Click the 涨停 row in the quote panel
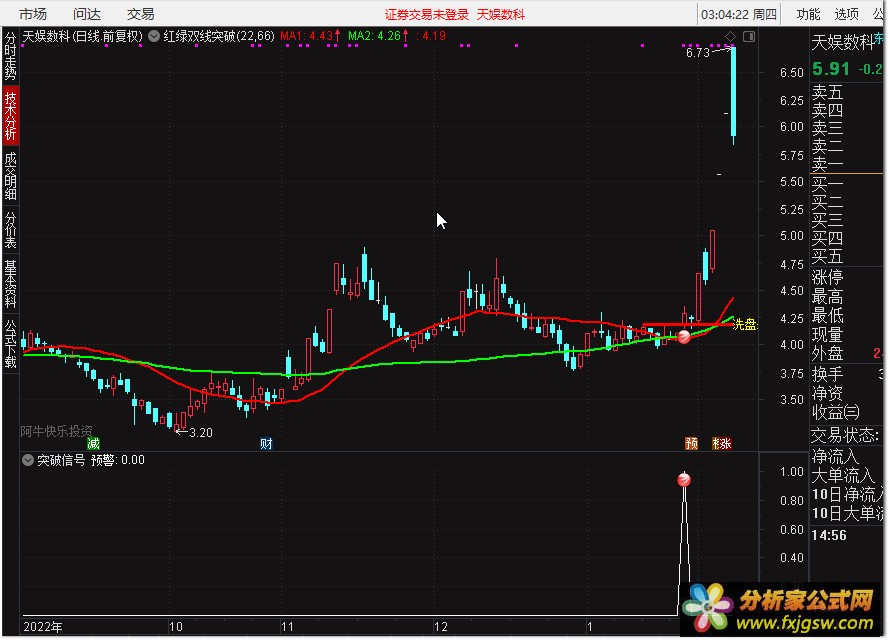 [846, 277]
